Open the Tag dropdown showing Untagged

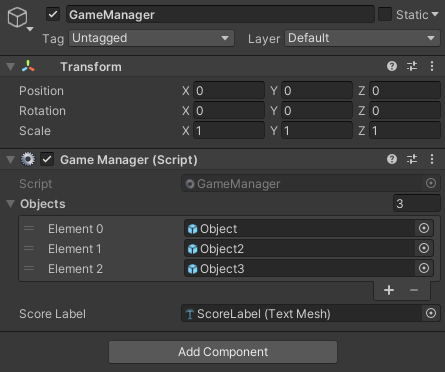point(151,38)
